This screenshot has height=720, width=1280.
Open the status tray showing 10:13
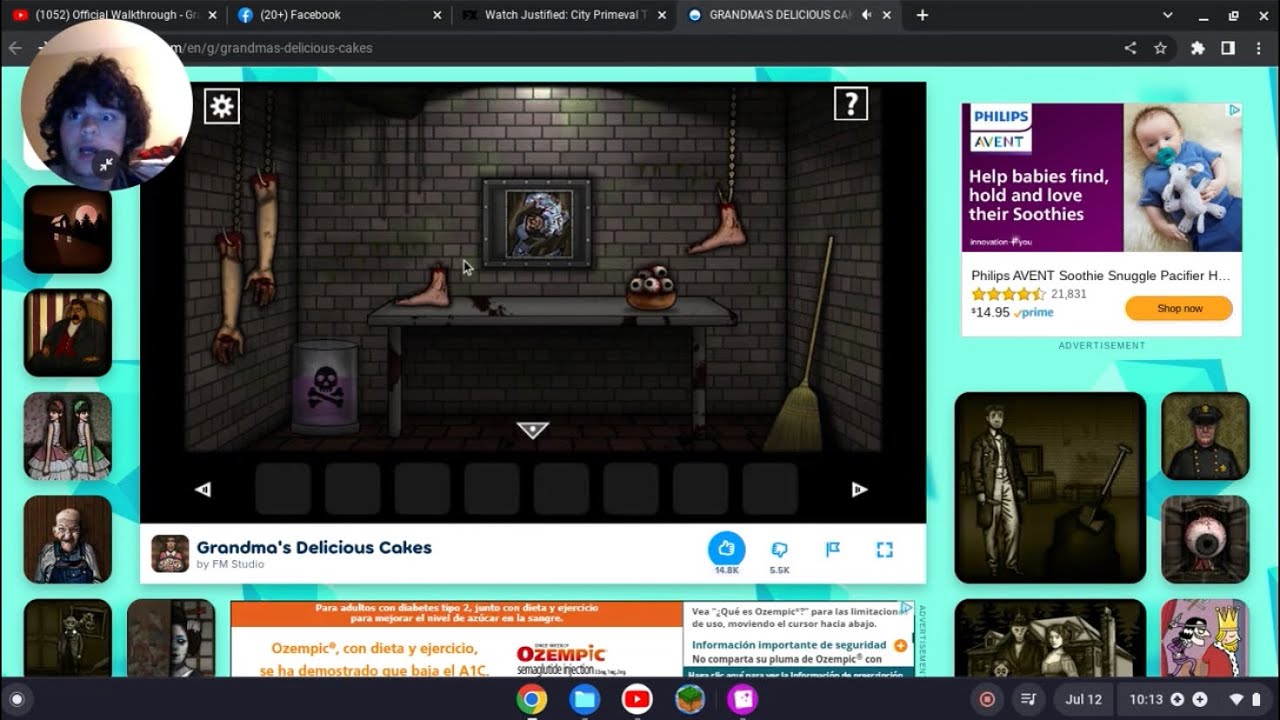[x=1193, y=699]
